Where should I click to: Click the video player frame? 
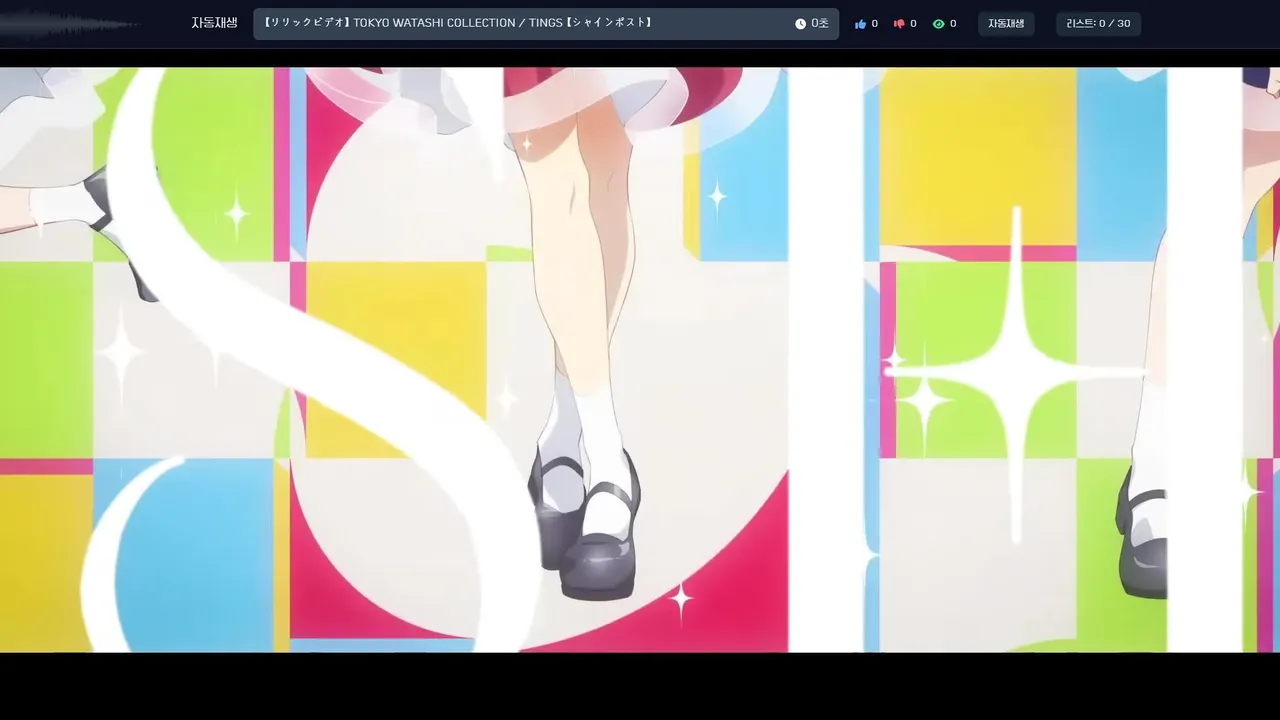point(640,360)
